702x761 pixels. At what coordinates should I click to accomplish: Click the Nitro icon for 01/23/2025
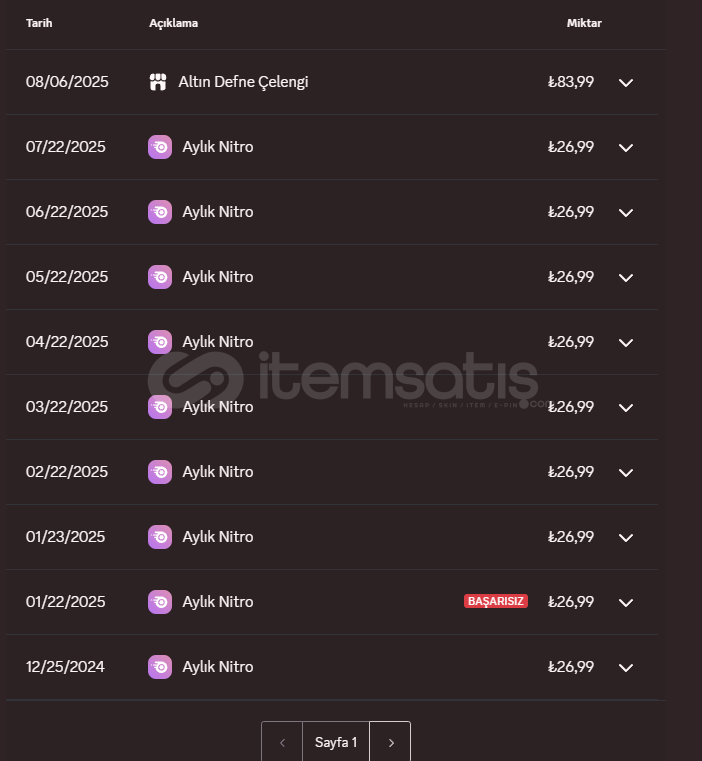click(x=160, y=537)
